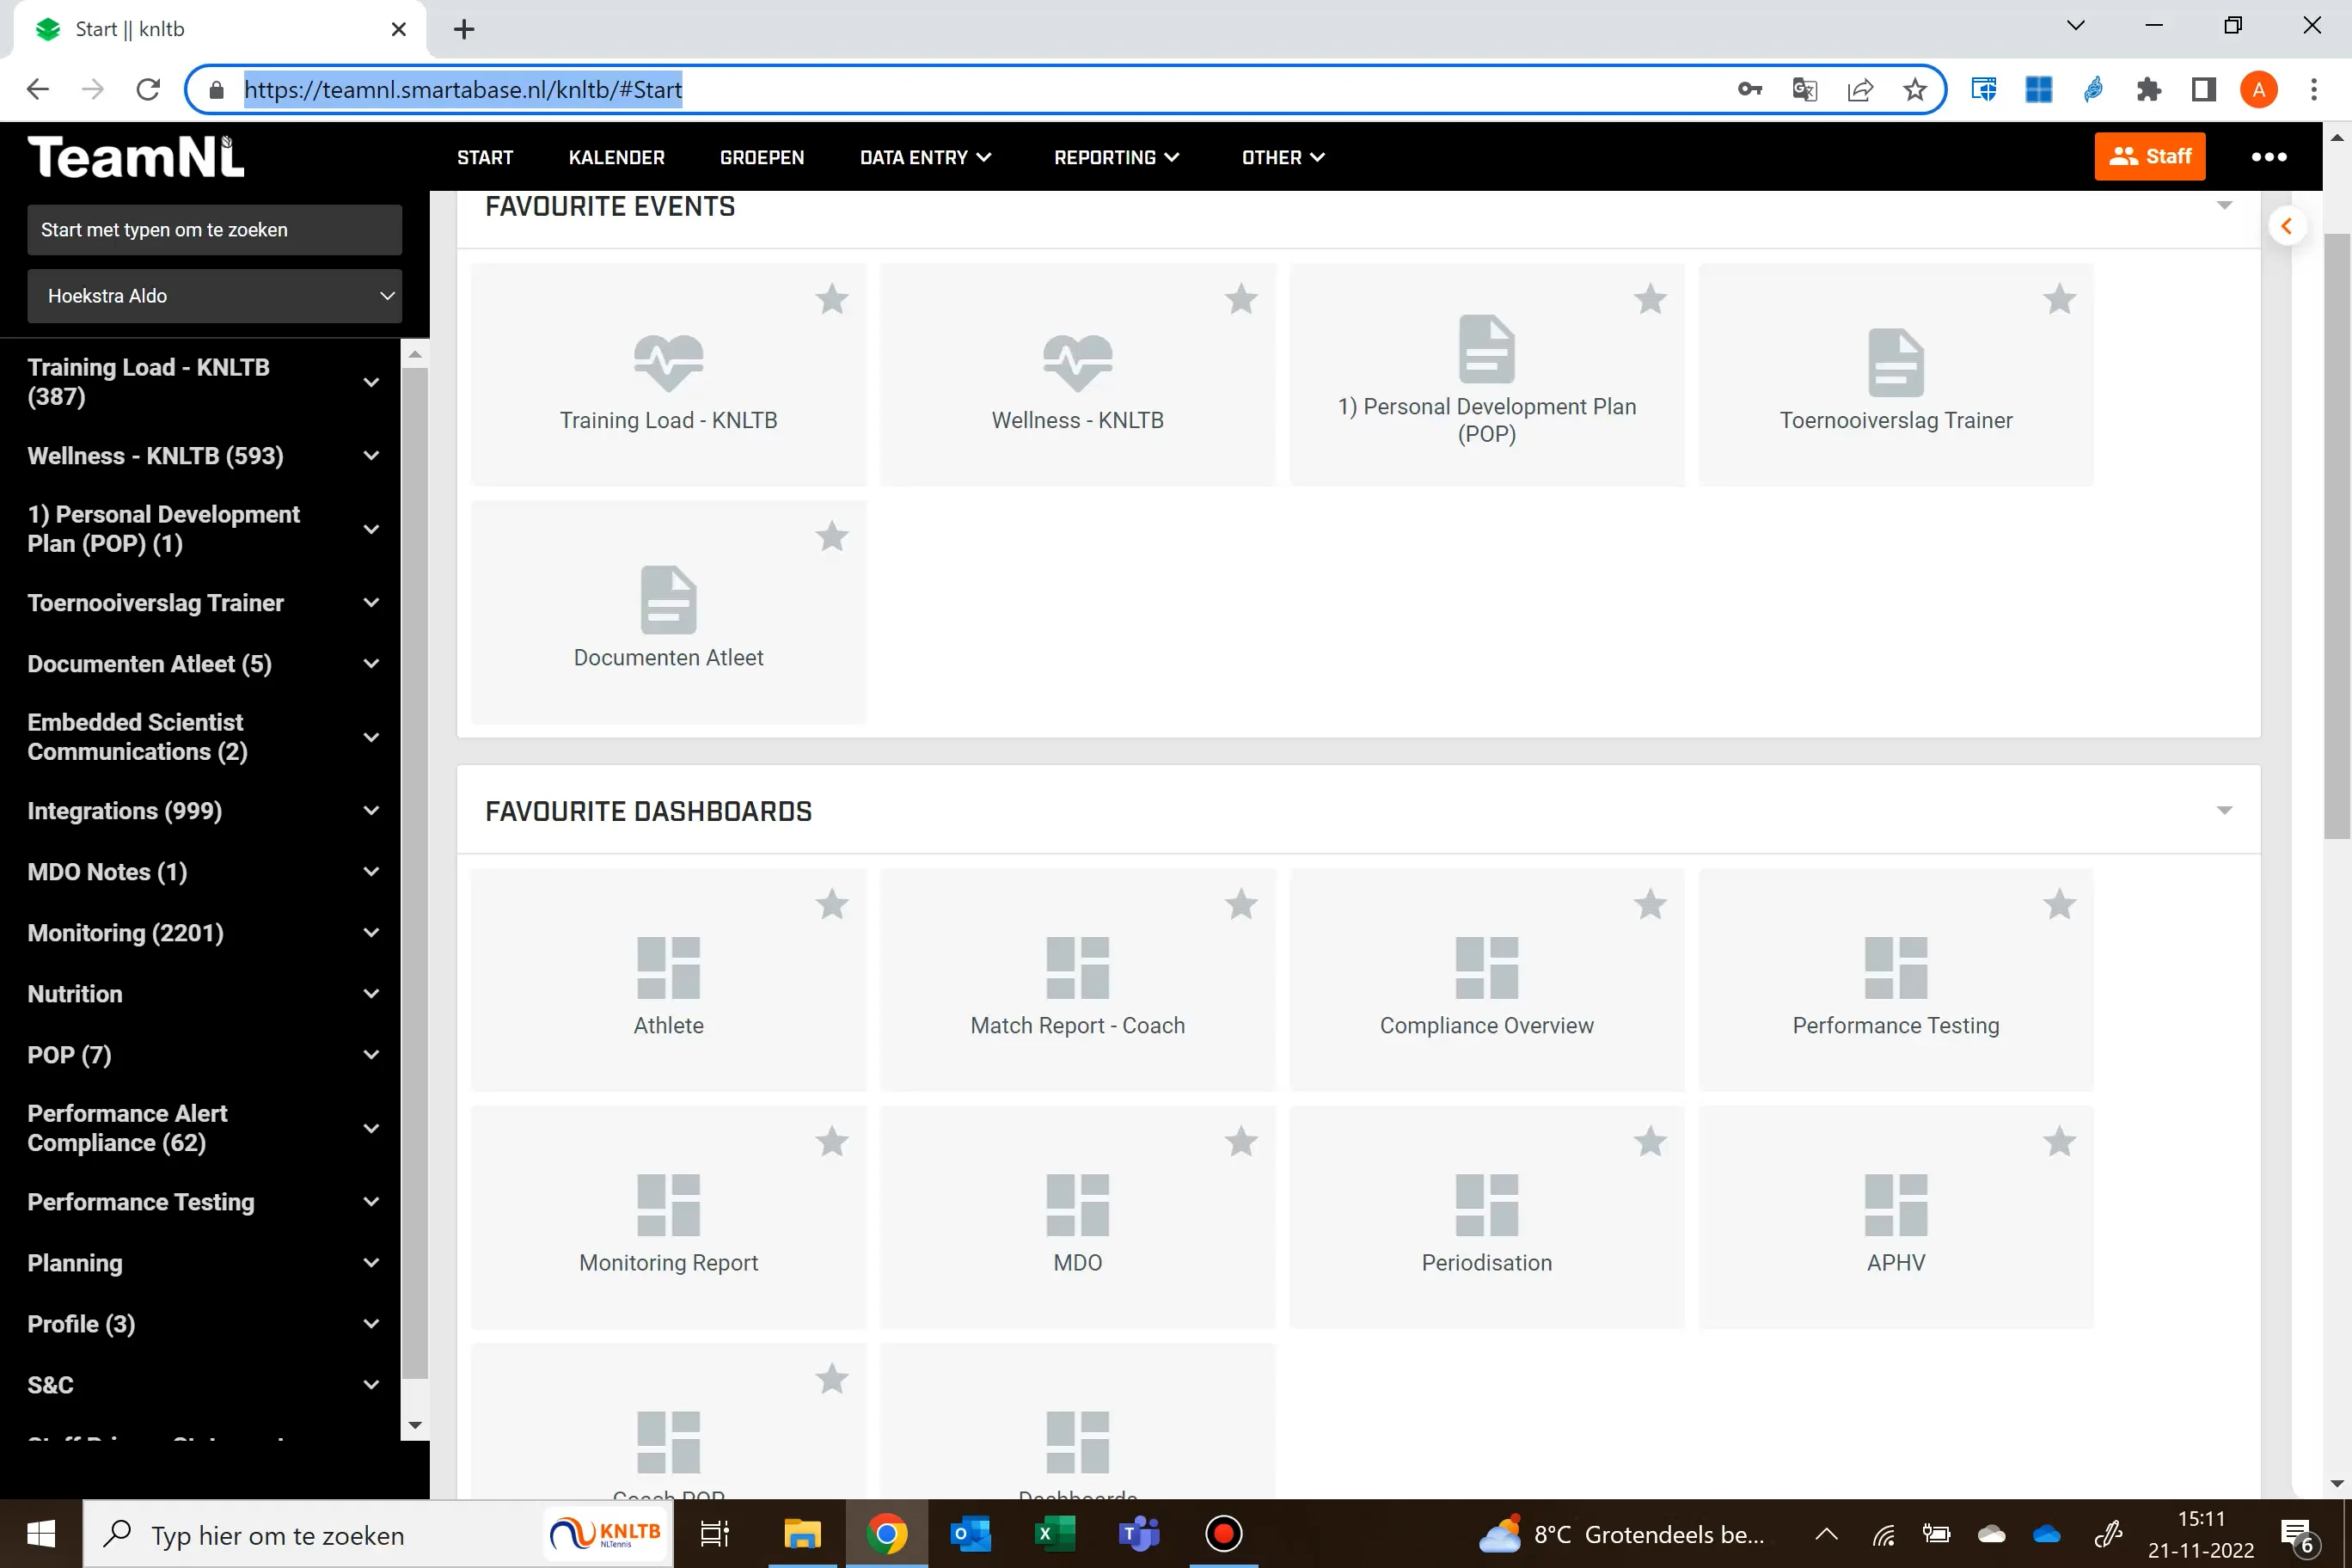The height and width of the screenshot is (1568, 2352).
Task: Open the Toernooiverslag Trainer event tile
Action: pos(1895,375)
